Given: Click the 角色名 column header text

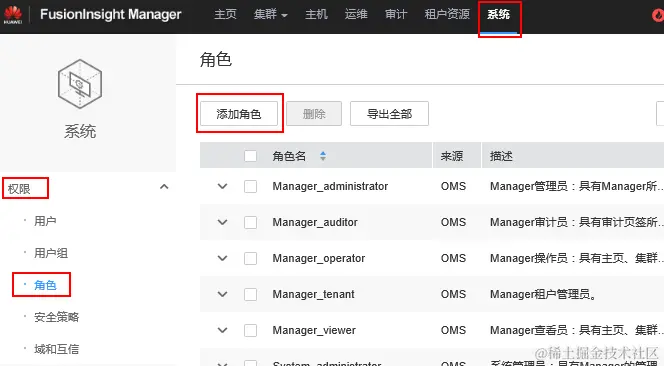Looking at the screenshot, I should [289, 156].
